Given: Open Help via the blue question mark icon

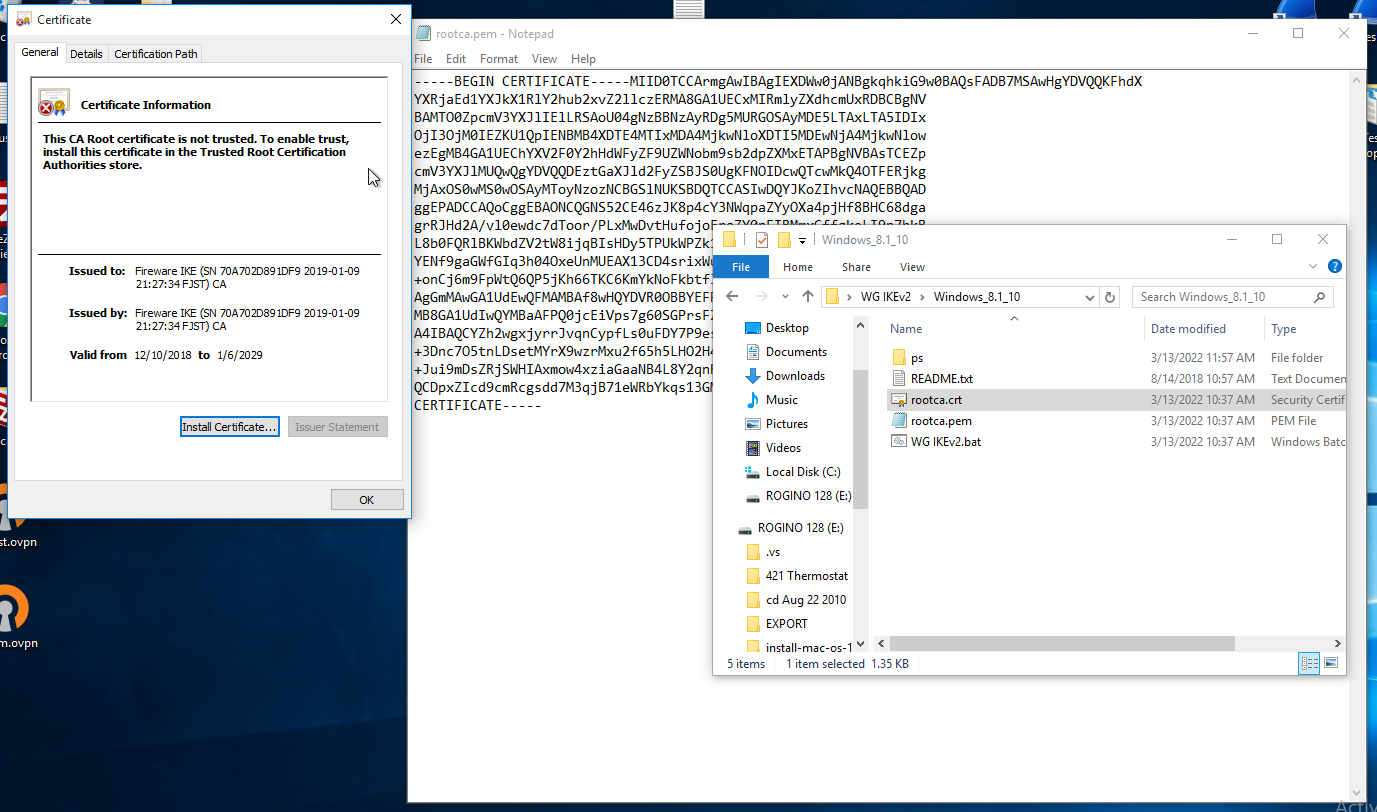Looking at the screenshot, I should tap(1334, 266).
